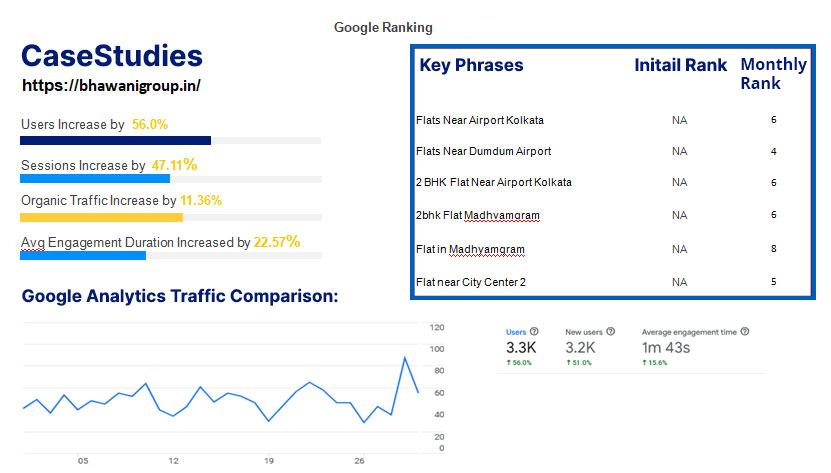Click the 2bhk Flat Madhyamgram key phrase
Screen dimensions: 831x473
(478, 215)
